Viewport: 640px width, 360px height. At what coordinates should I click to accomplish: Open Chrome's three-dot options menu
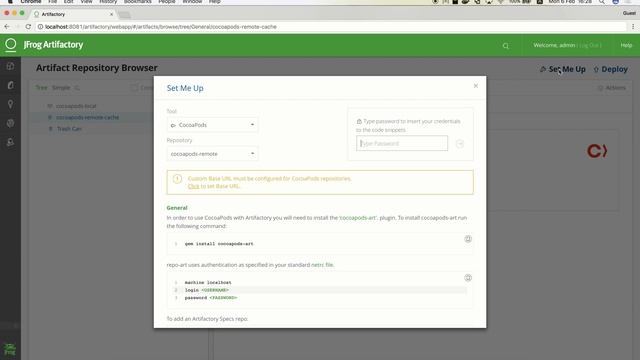[x=633, y=27]
